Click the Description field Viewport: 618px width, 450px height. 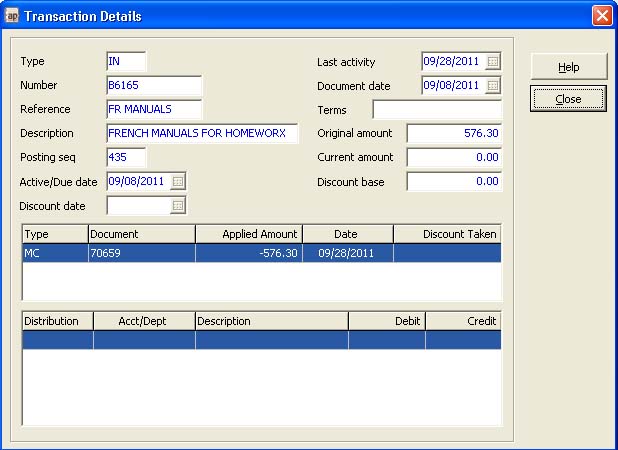[202, 134]
